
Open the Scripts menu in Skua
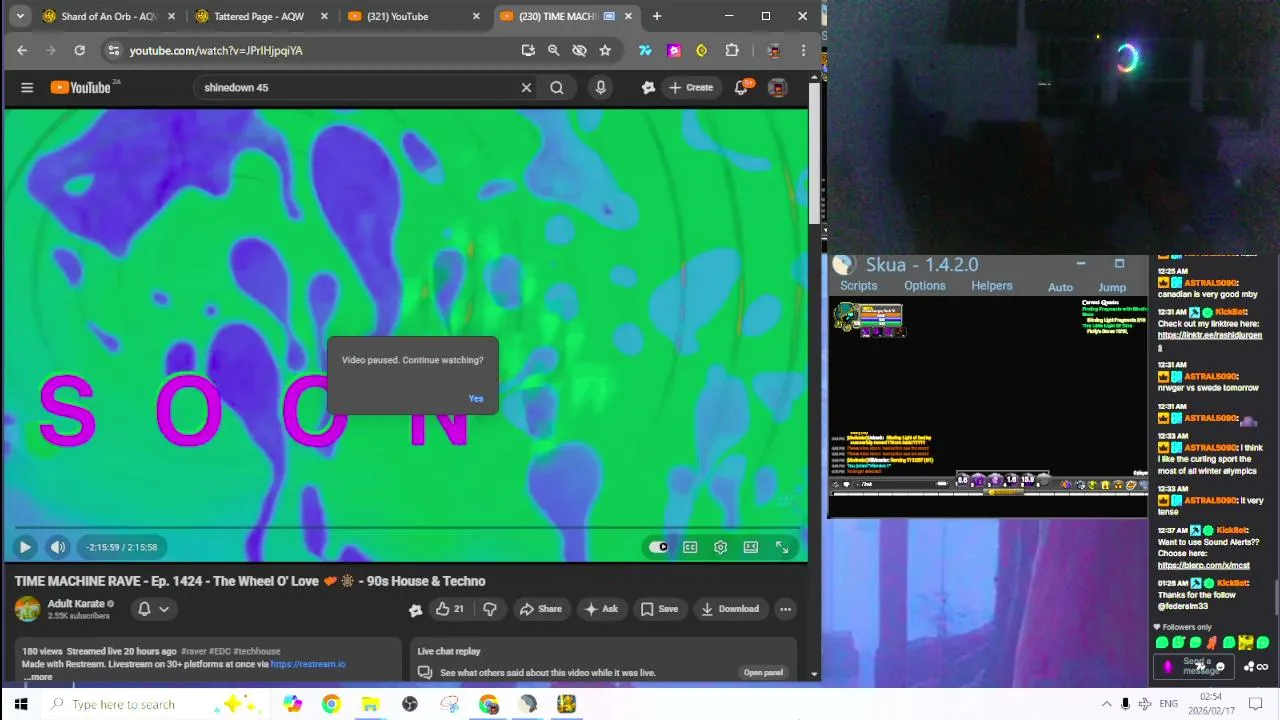pos(858,286)
